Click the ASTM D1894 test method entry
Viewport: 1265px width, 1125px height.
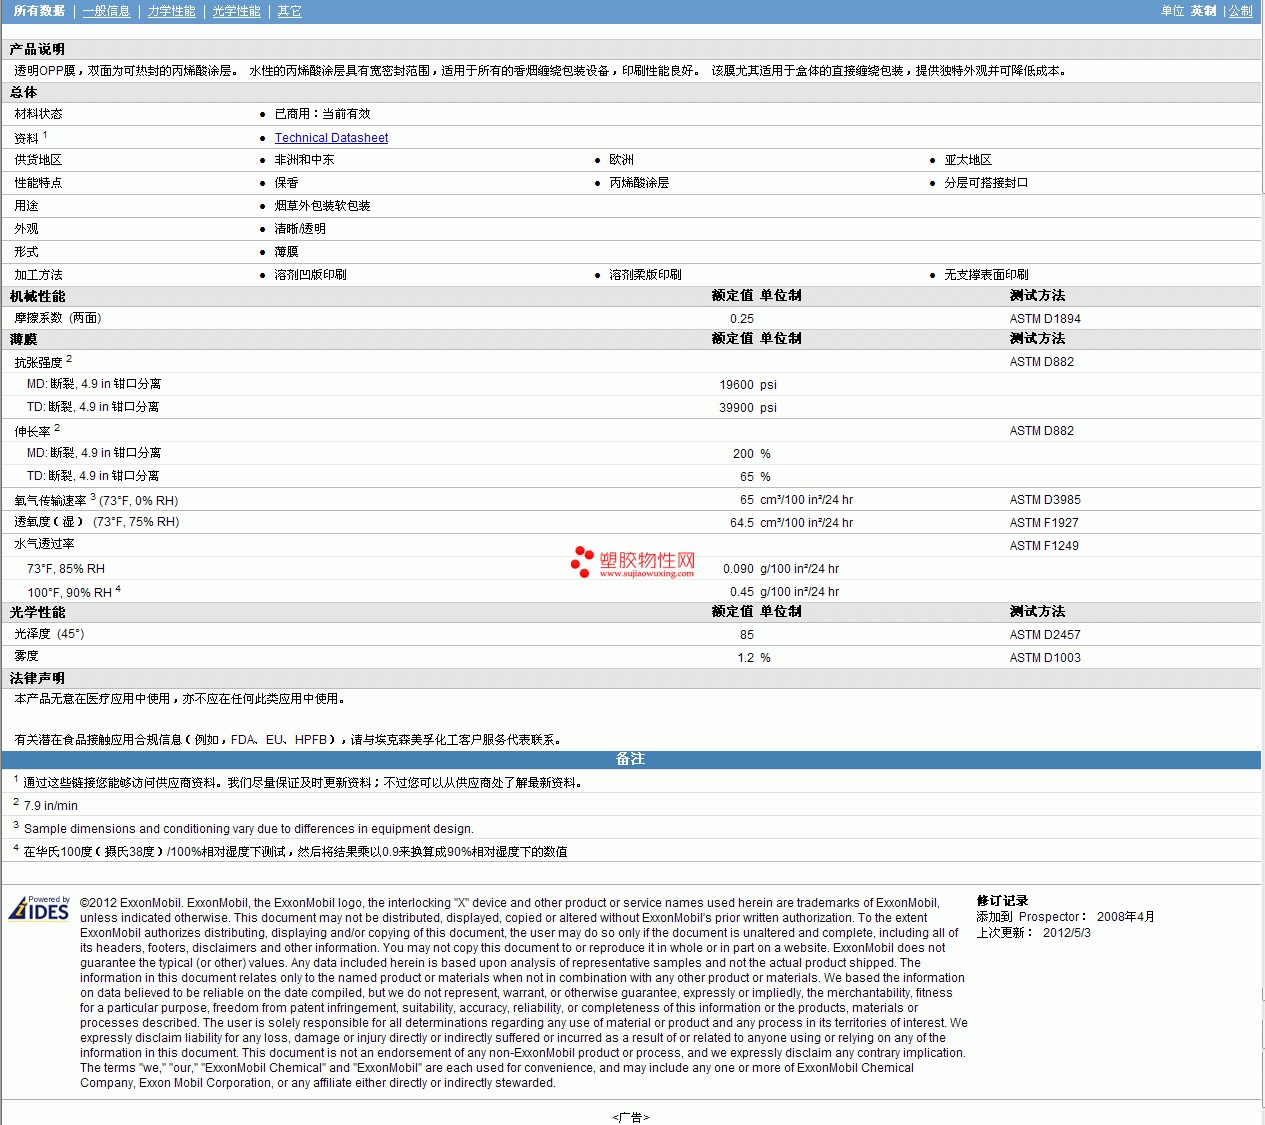coord(1045,319)
